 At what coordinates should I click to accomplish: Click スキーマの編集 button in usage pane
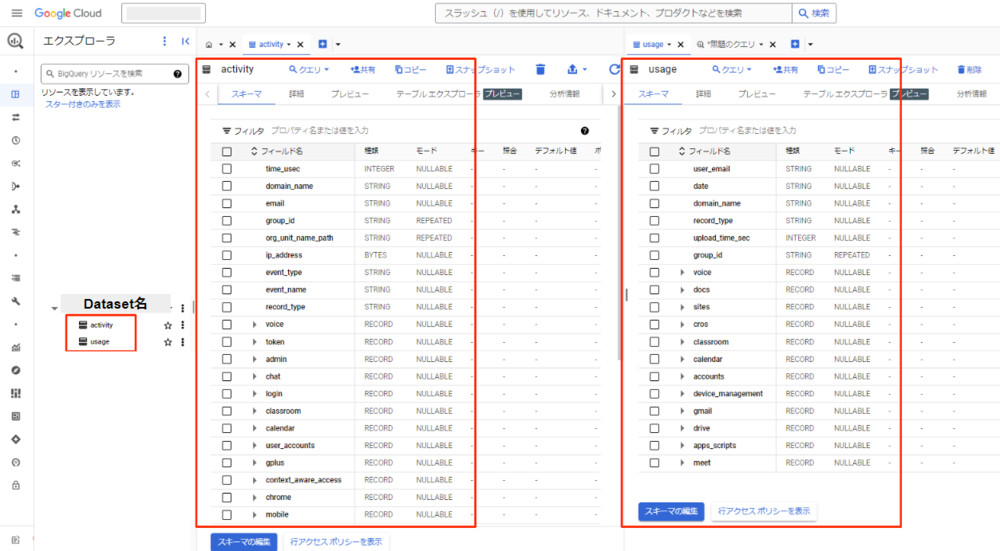pyautogui.click(x=671, y=511)
